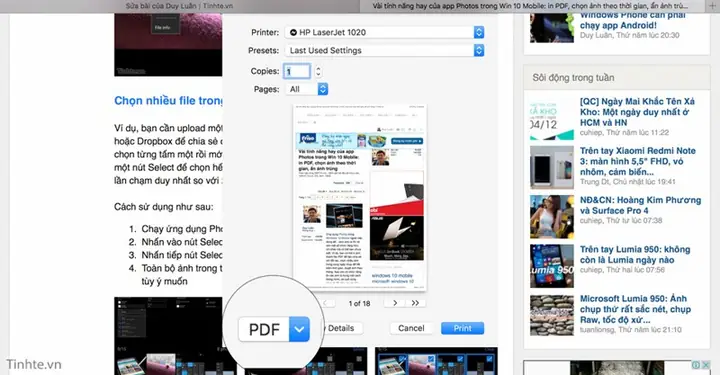The height and width of the screenshot is (375, 720).
Task: Open a new browser tab plus icon
Action: tap(712, 6)
